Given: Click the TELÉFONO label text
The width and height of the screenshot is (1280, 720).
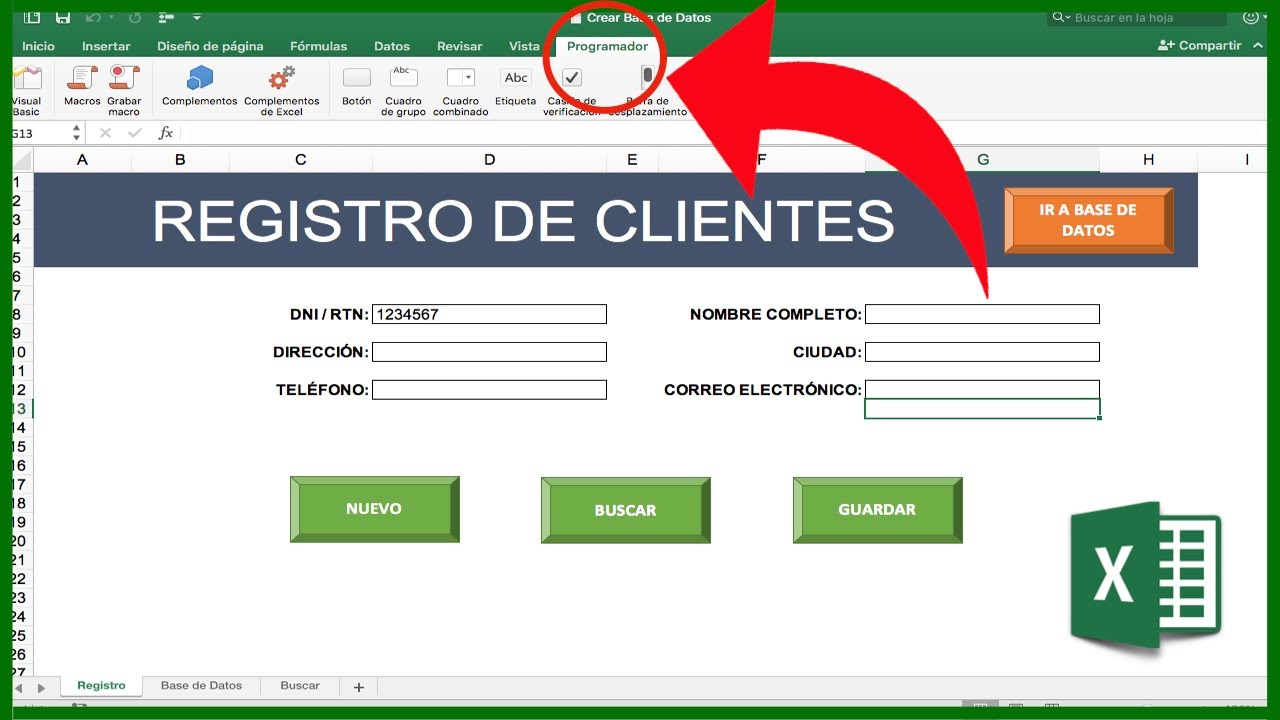Looking at the screenshot, I should pos(322,390).
